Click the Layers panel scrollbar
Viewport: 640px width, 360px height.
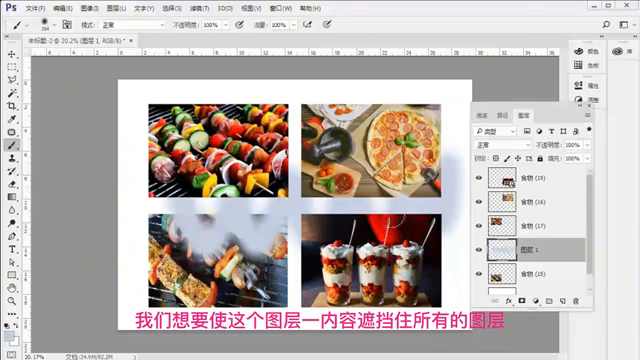coord(589,224)
